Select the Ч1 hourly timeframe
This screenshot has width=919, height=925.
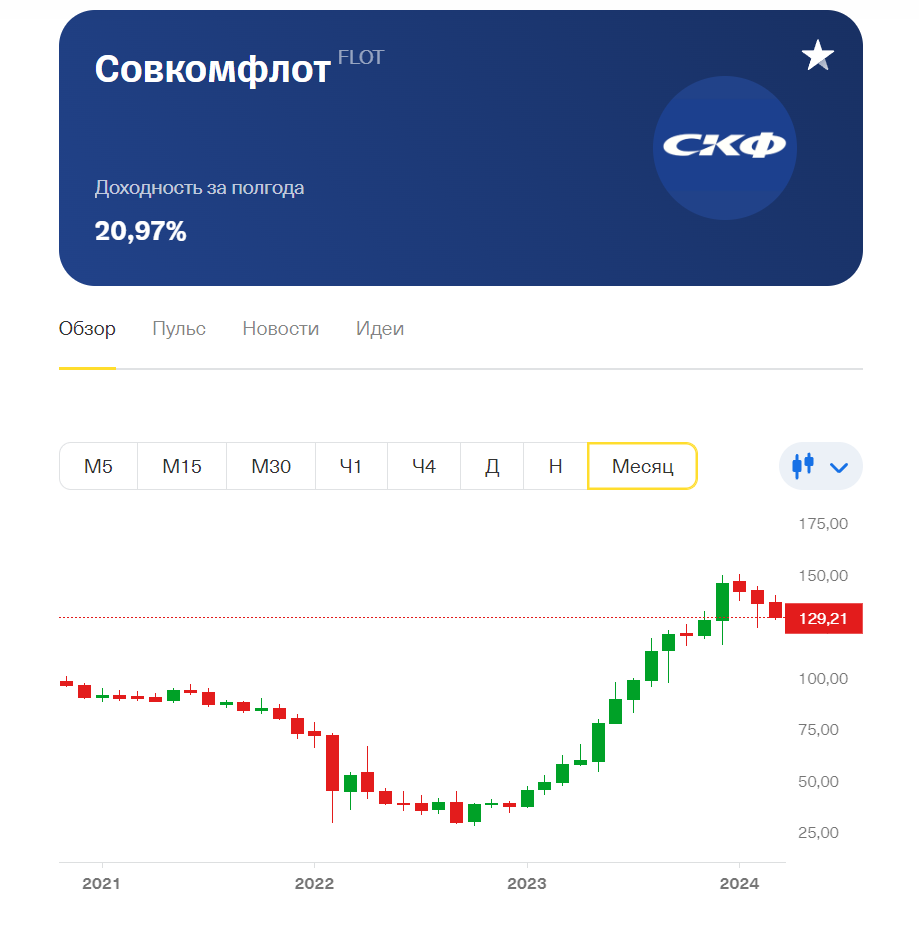coord(351,466)
